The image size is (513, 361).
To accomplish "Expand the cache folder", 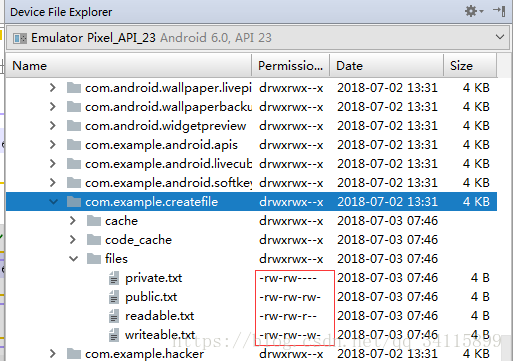I will point(73,221).
